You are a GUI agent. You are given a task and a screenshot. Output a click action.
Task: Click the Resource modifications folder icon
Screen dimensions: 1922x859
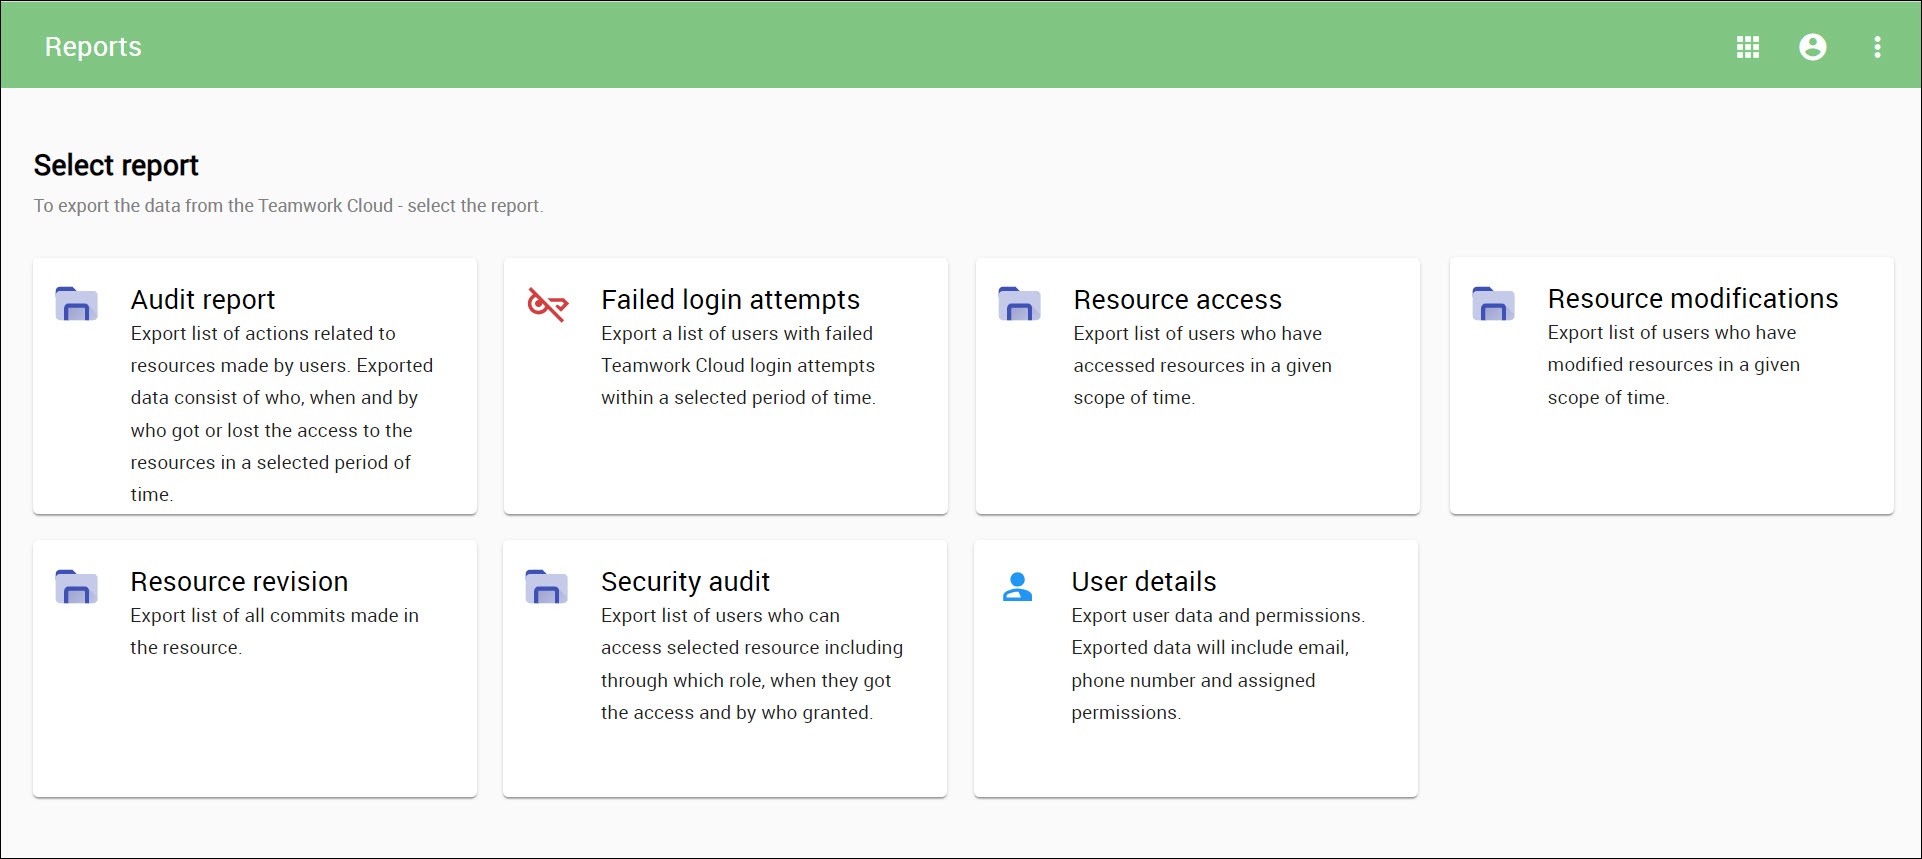[1493, 304]
